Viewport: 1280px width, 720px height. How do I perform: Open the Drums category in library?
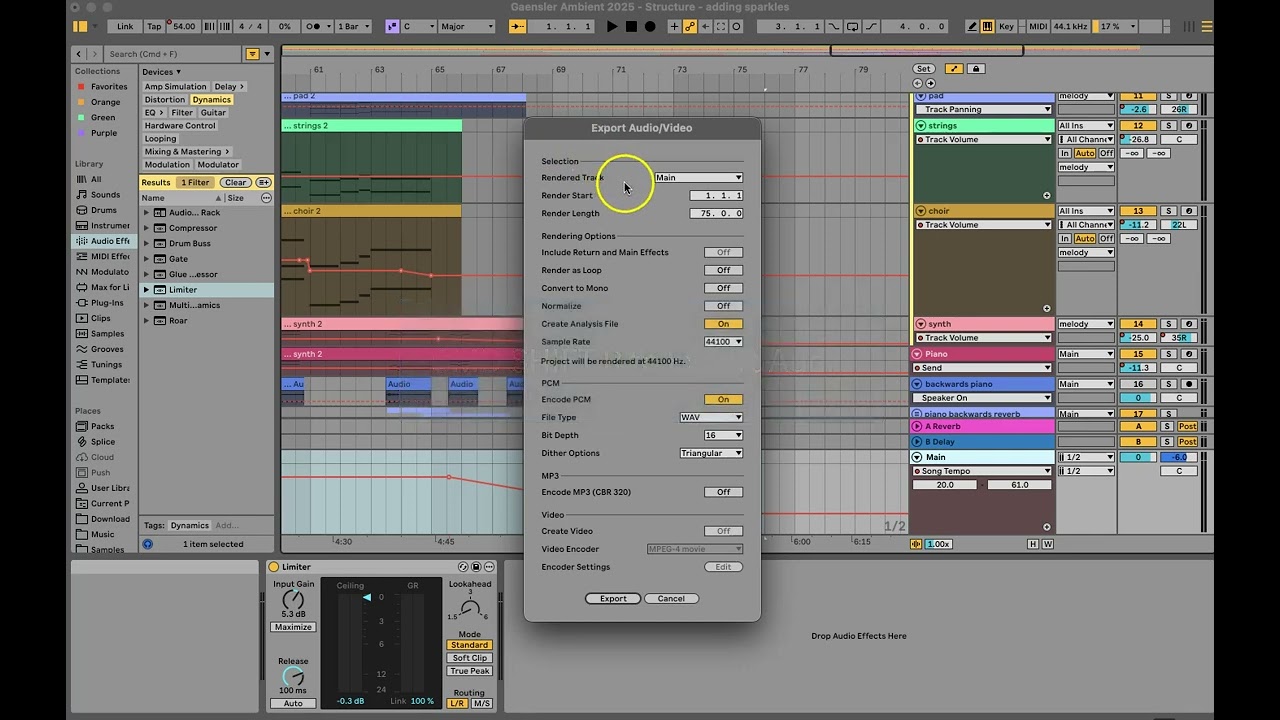pyautogui.click(x=103, y=210)
